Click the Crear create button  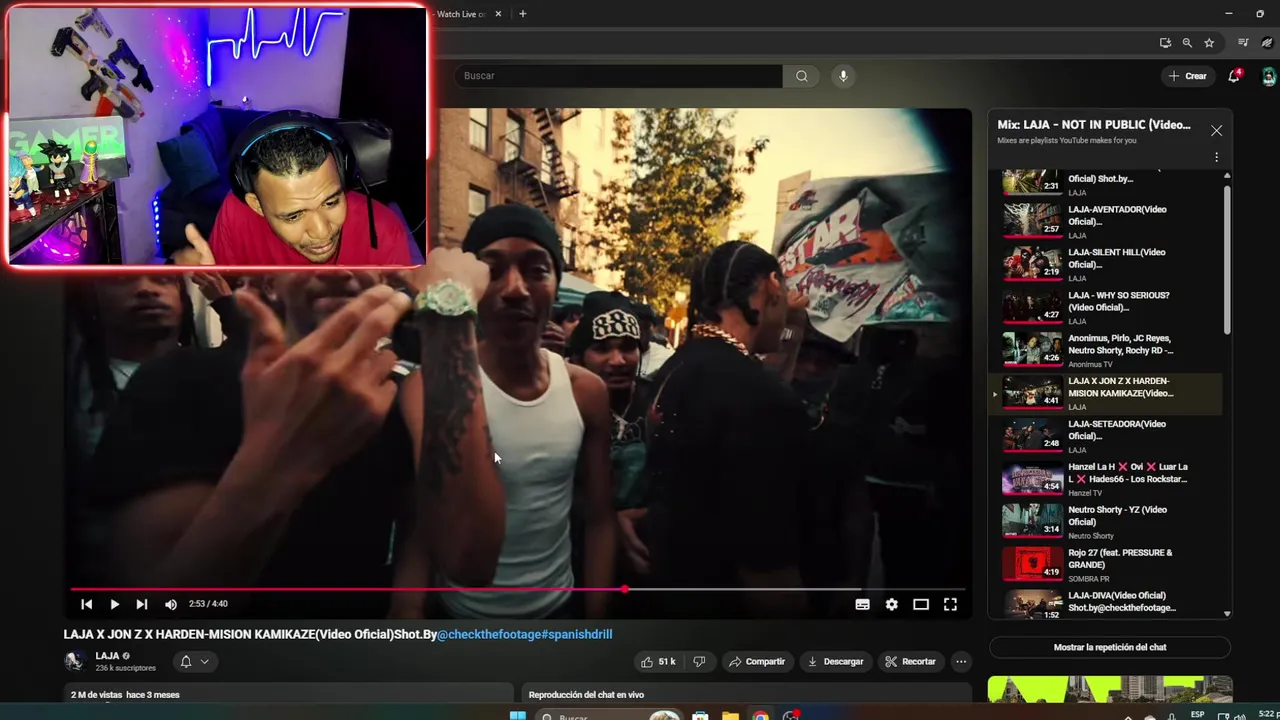pos(1188,76)
